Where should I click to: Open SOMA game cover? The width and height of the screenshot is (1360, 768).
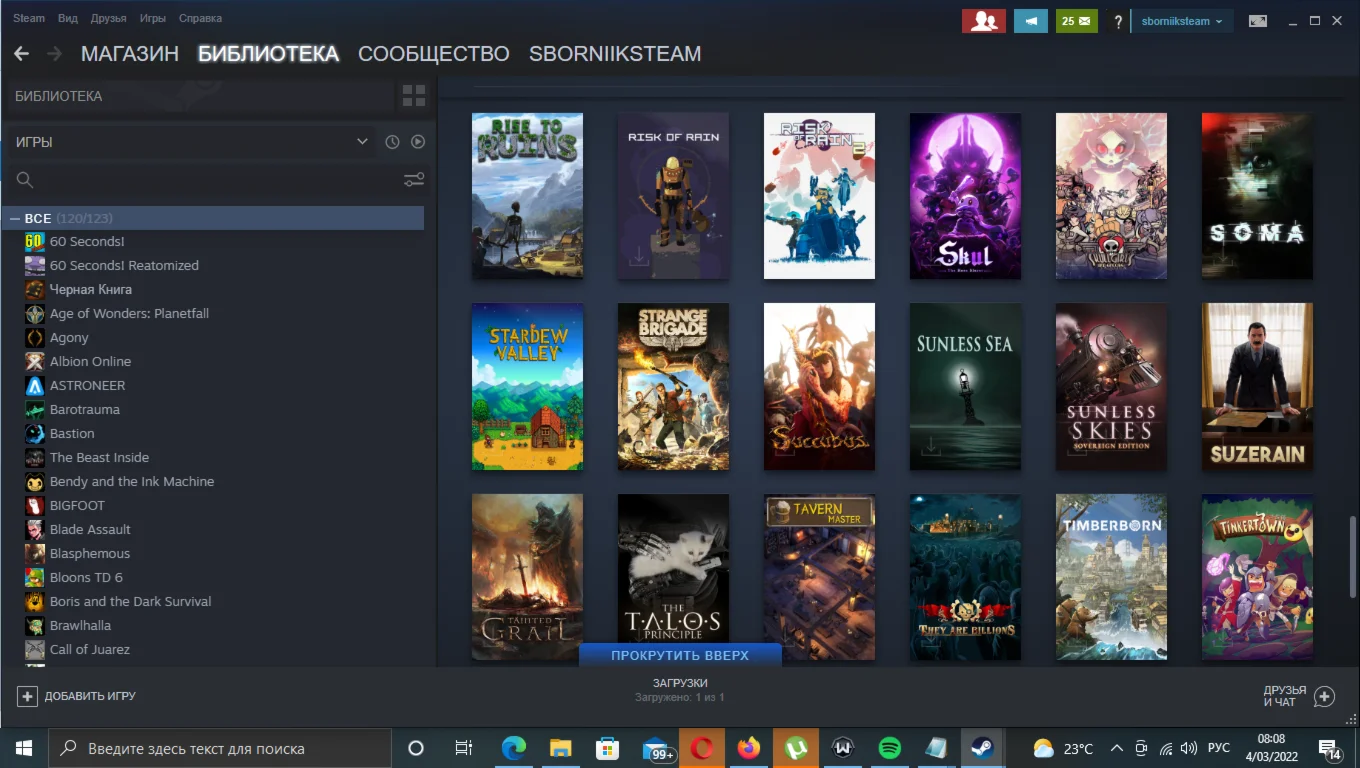(x=1257, y=196)
